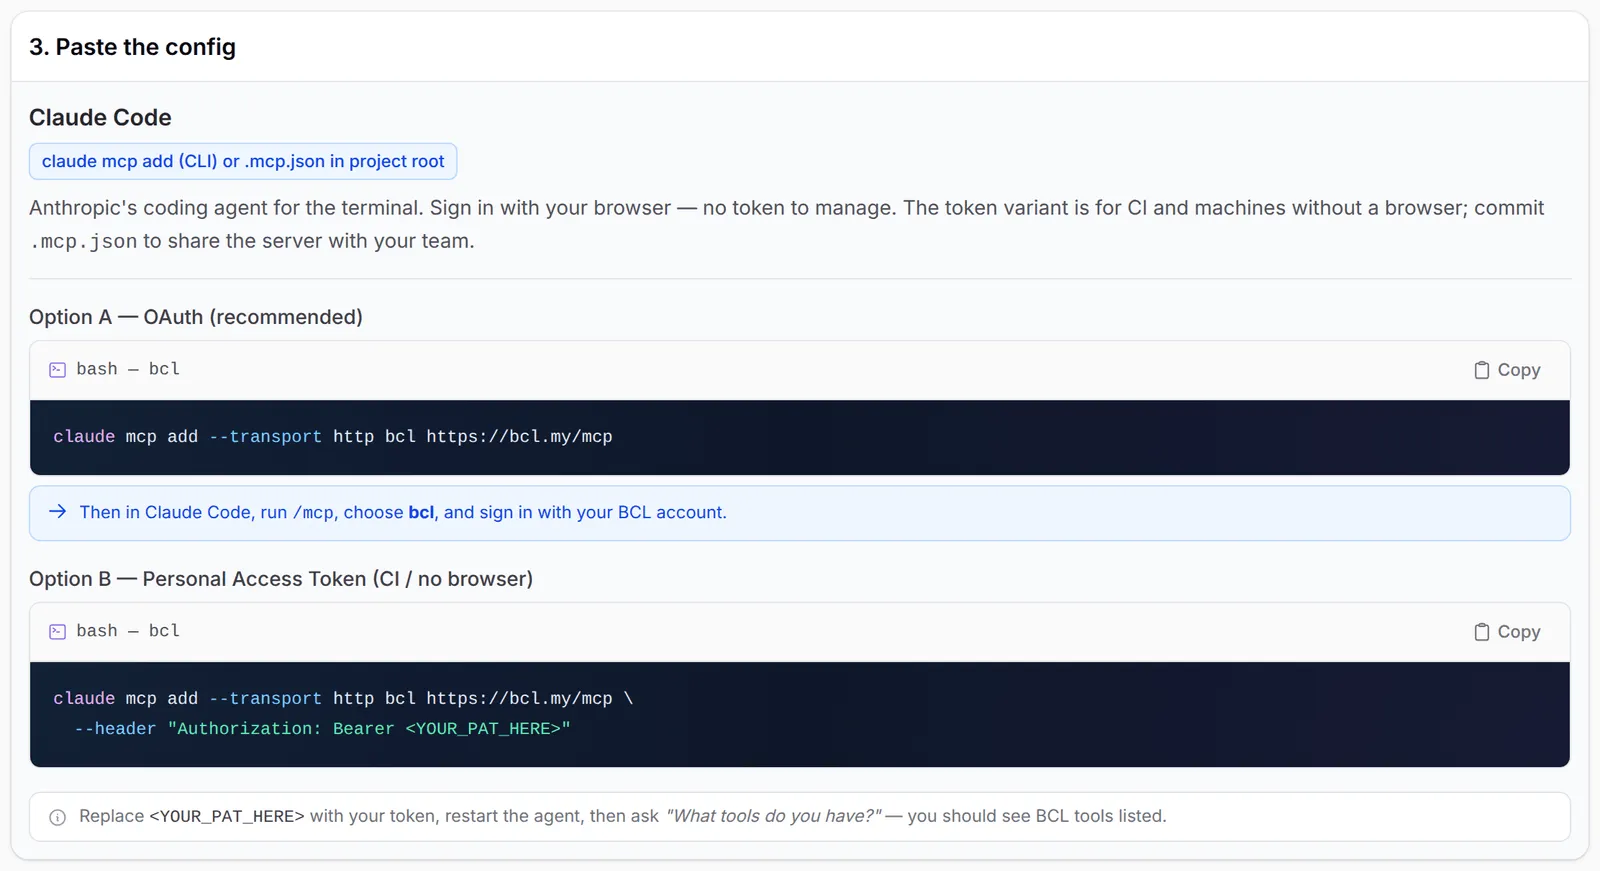This screenshot has width=1600, height=871.
Task: Click the terminal icon in Option B code header
Action: point(58,632)
